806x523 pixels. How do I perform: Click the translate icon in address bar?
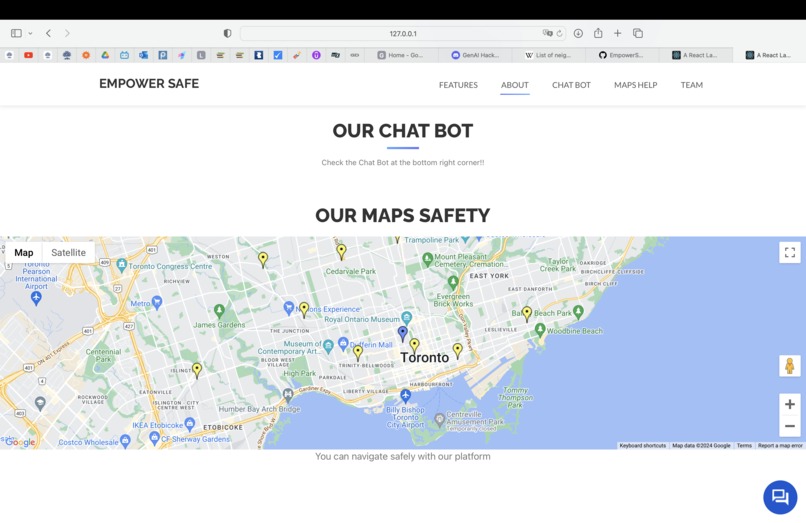click(547, 33)
